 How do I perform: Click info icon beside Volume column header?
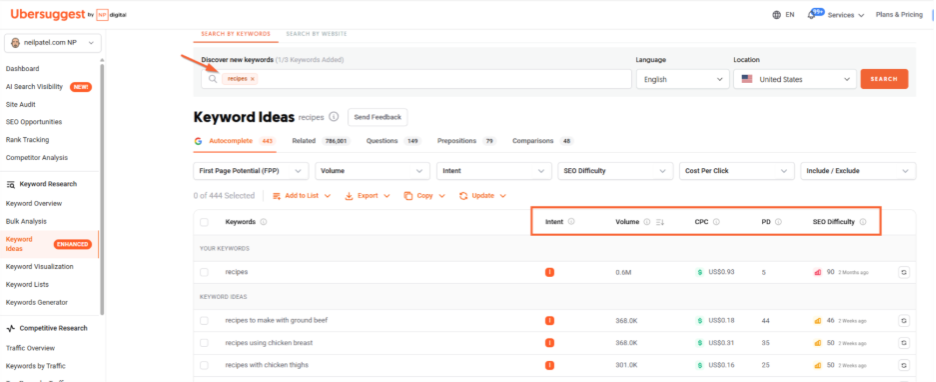click(646, 221)
